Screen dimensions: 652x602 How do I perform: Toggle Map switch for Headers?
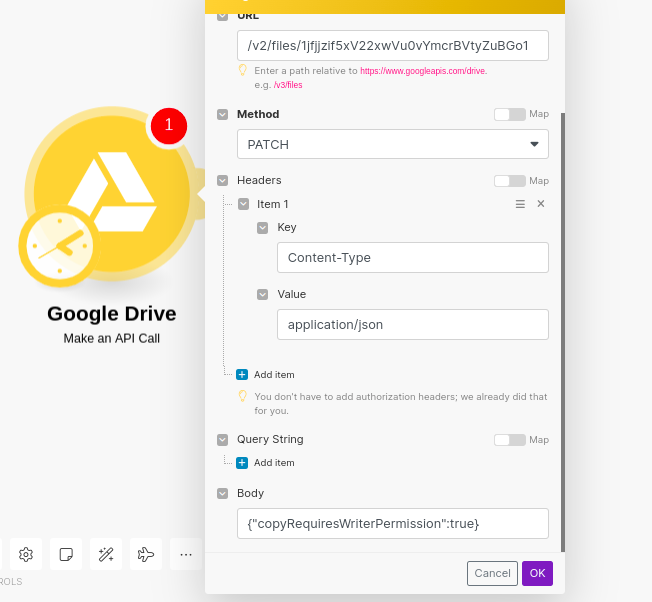[x=510, y=181]
